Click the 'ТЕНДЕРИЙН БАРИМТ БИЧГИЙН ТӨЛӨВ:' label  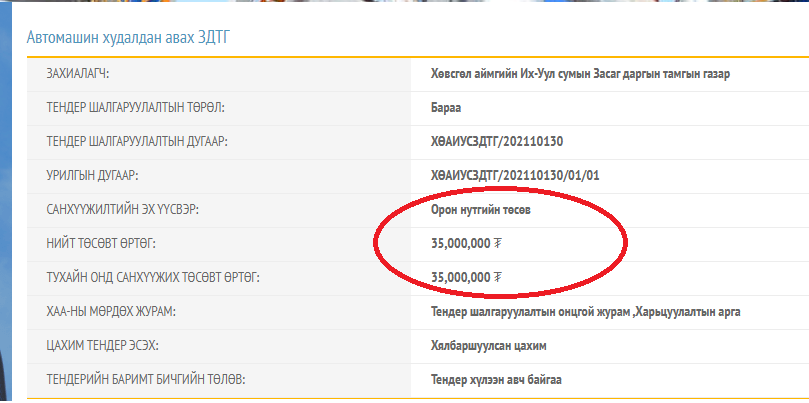145,380
